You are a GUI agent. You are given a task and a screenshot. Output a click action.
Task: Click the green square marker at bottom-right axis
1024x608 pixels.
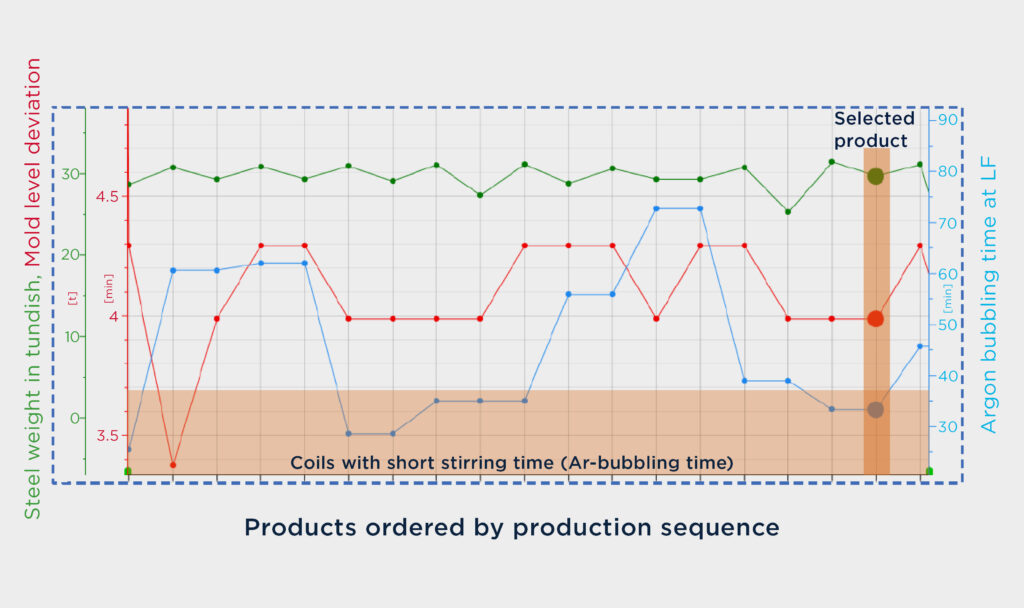(929, 471)
